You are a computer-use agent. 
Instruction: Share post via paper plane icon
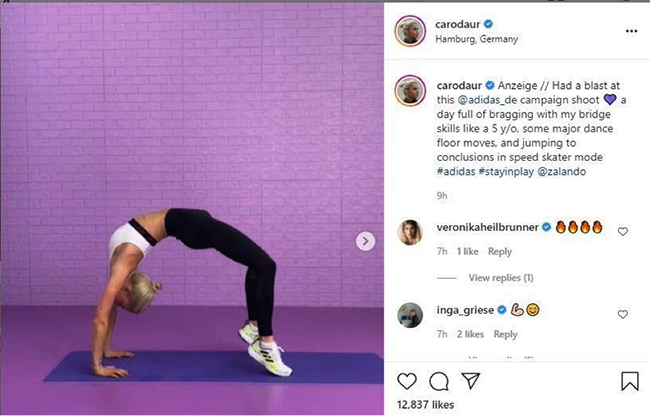[471, 380]
